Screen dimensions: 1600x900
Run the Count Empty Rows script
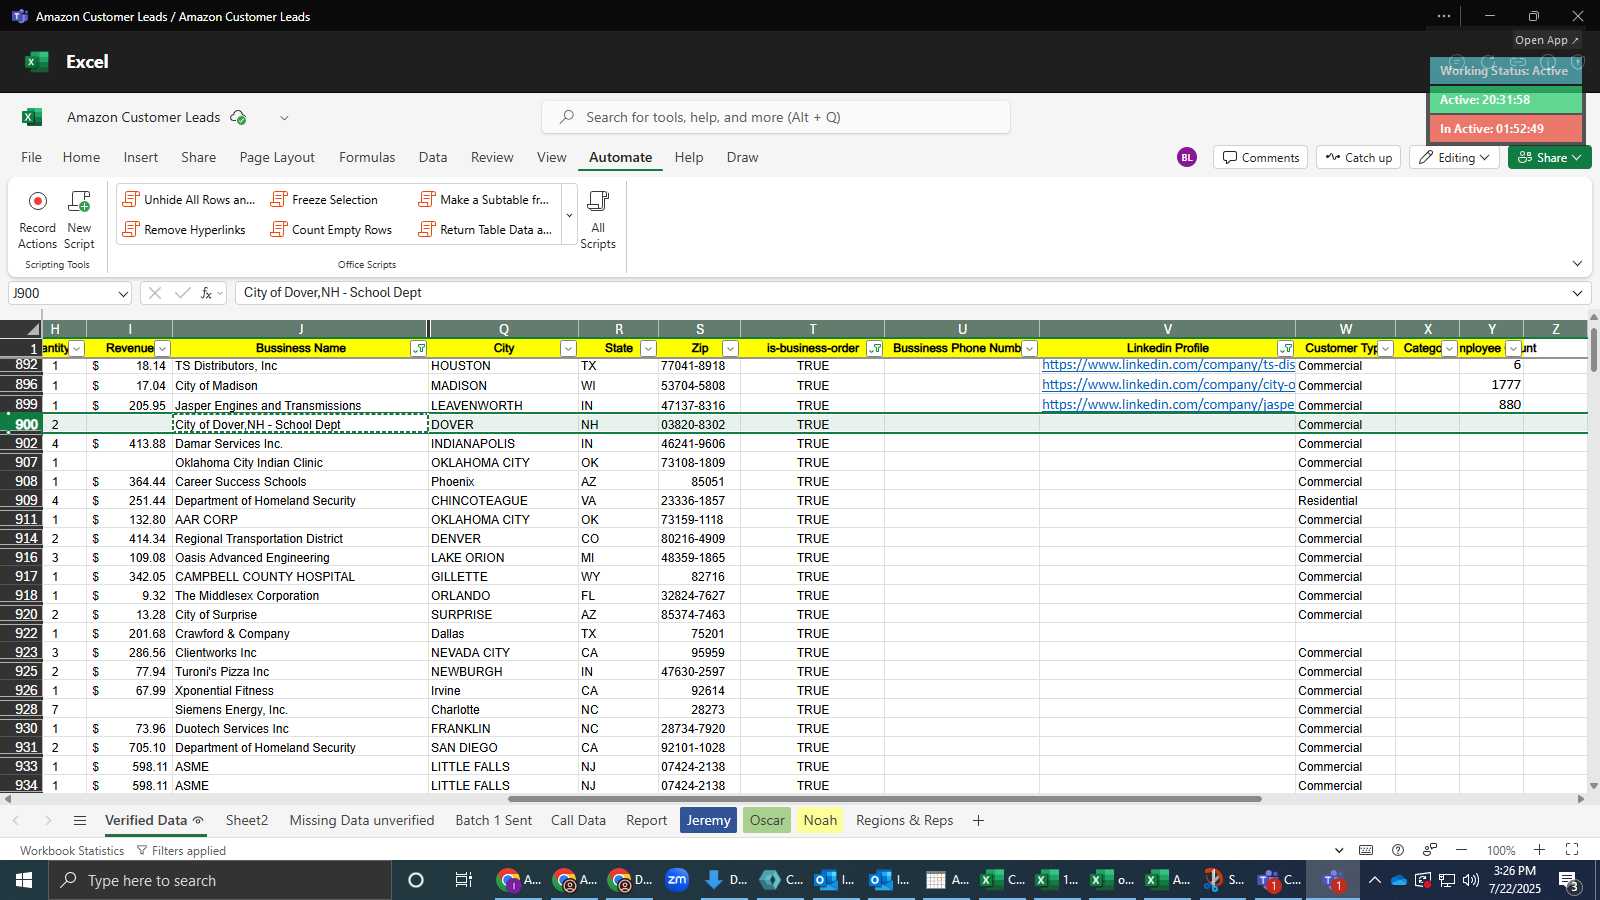pos(331,230)
